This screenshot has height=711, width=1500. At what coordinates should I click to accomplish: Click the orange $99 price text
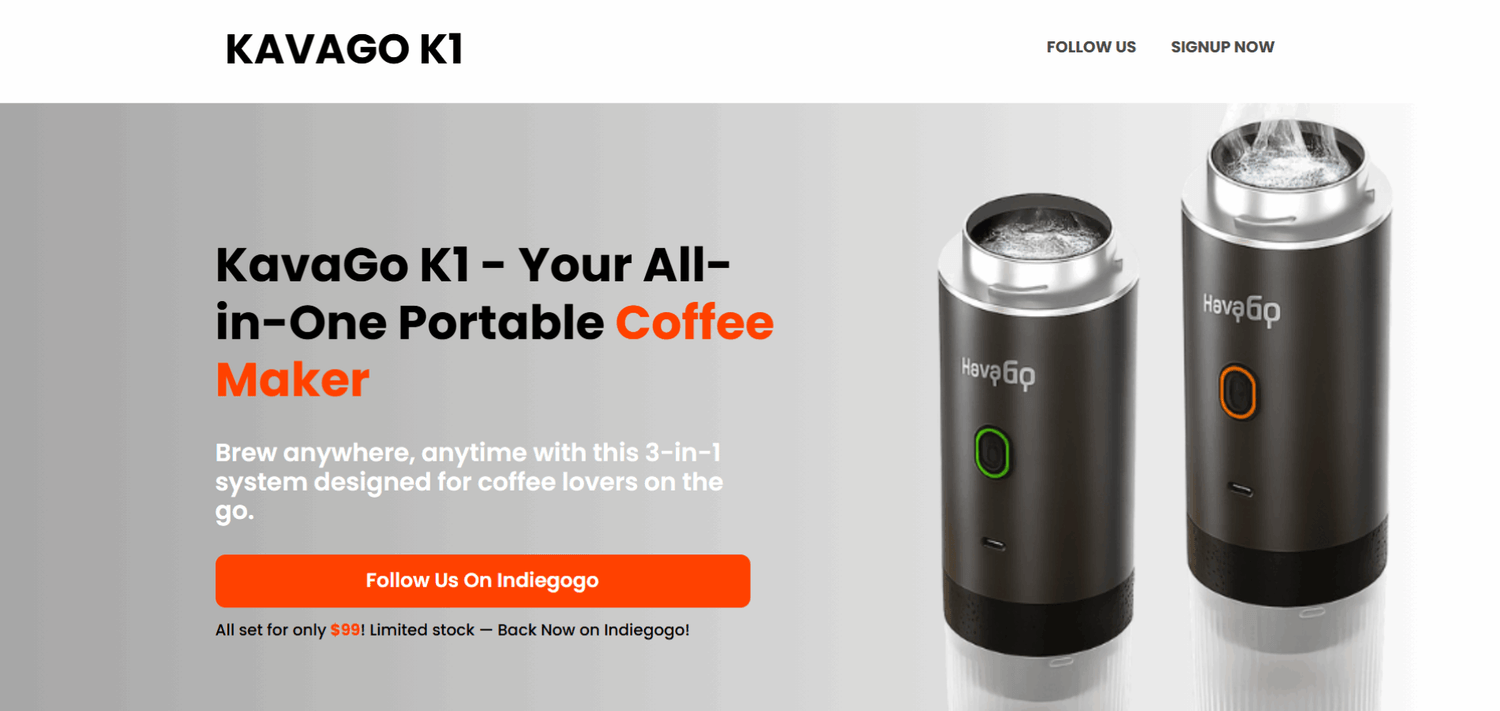tap(345, 631)
